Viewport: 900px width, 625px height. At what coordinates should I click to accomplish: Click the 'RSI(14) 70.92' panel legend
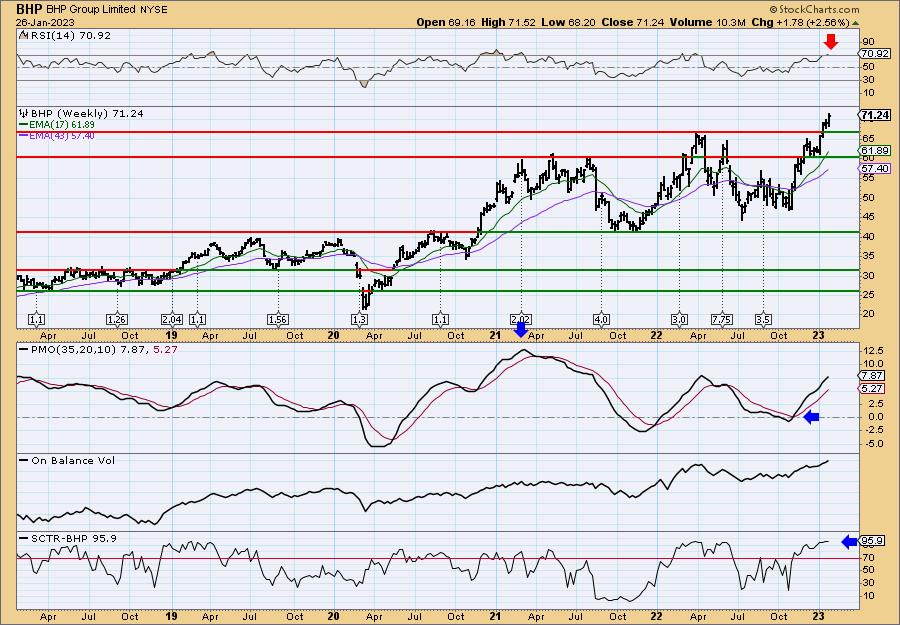tap(69, 35)
